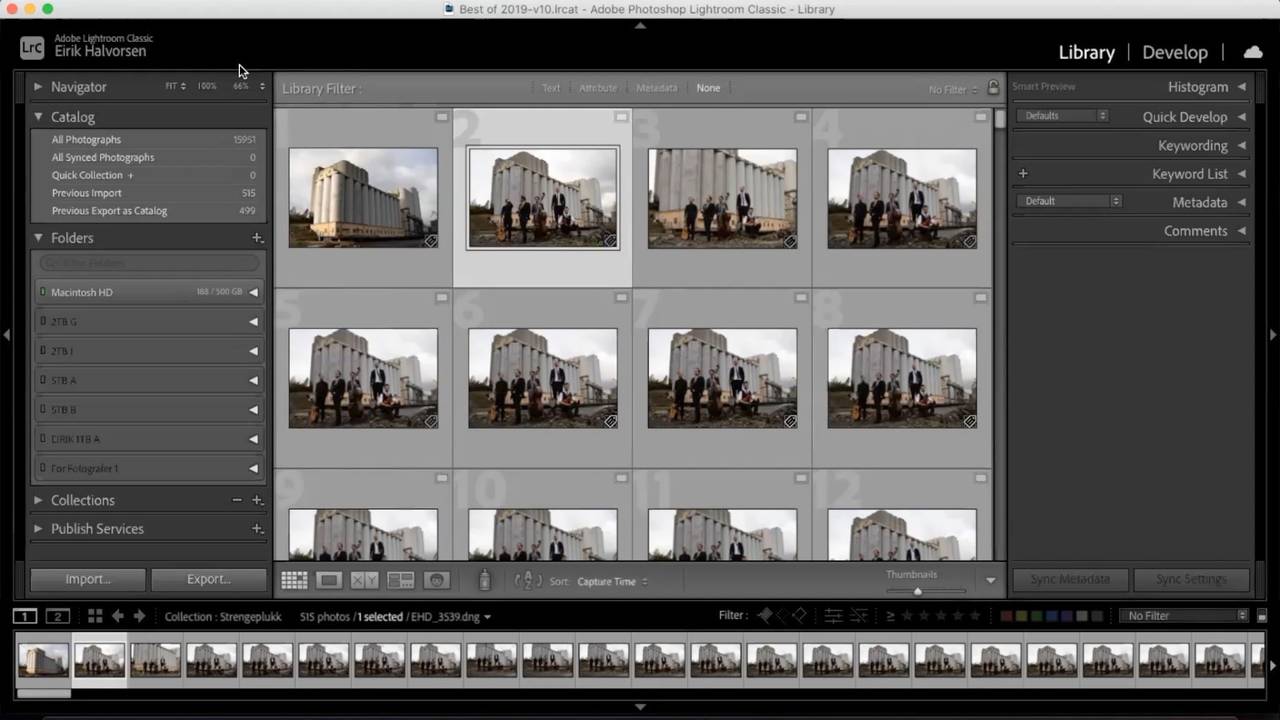Filter by green color label
The width and height of the screenshot is (1280, 720).
(x=1037, y=616)
